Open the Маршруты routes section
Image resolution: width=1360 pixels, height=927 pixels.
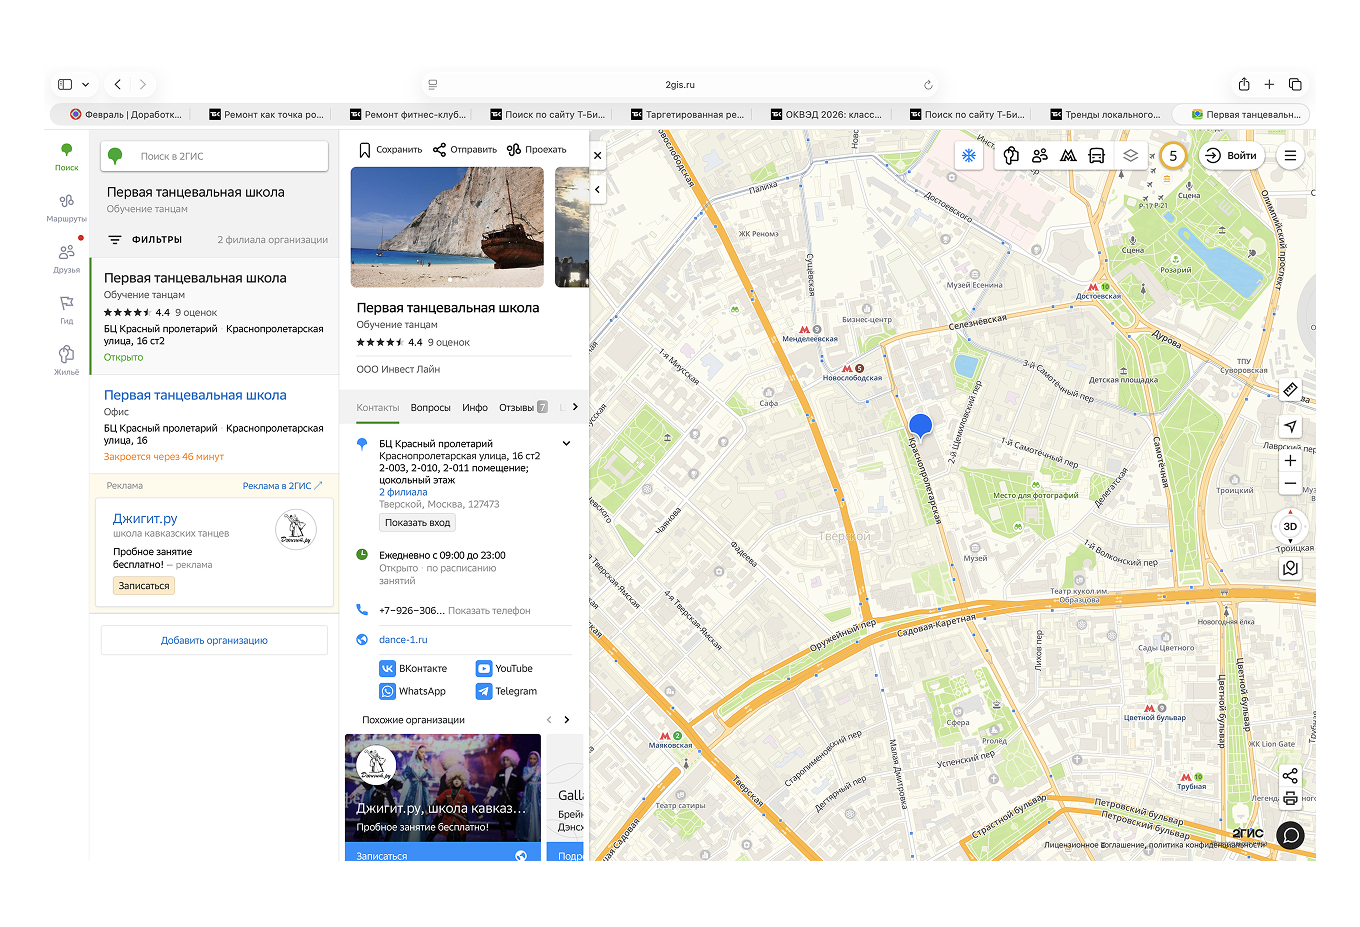click(66, 208)
